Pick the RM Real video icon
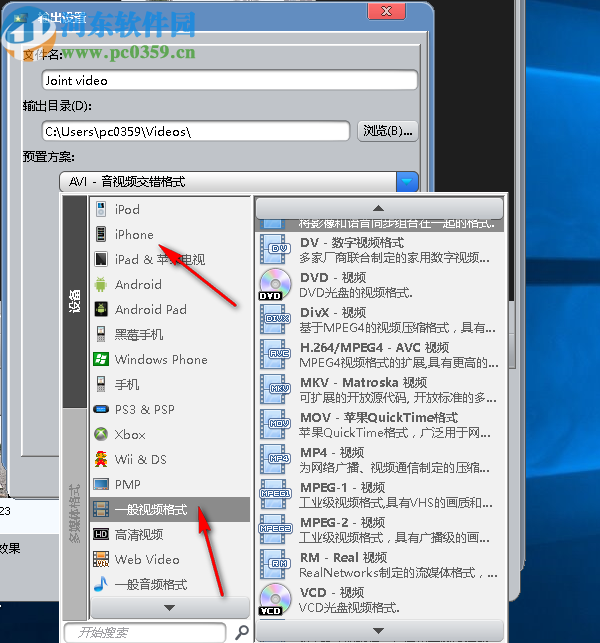Screen dimensions: 600x643 point(275,564)
